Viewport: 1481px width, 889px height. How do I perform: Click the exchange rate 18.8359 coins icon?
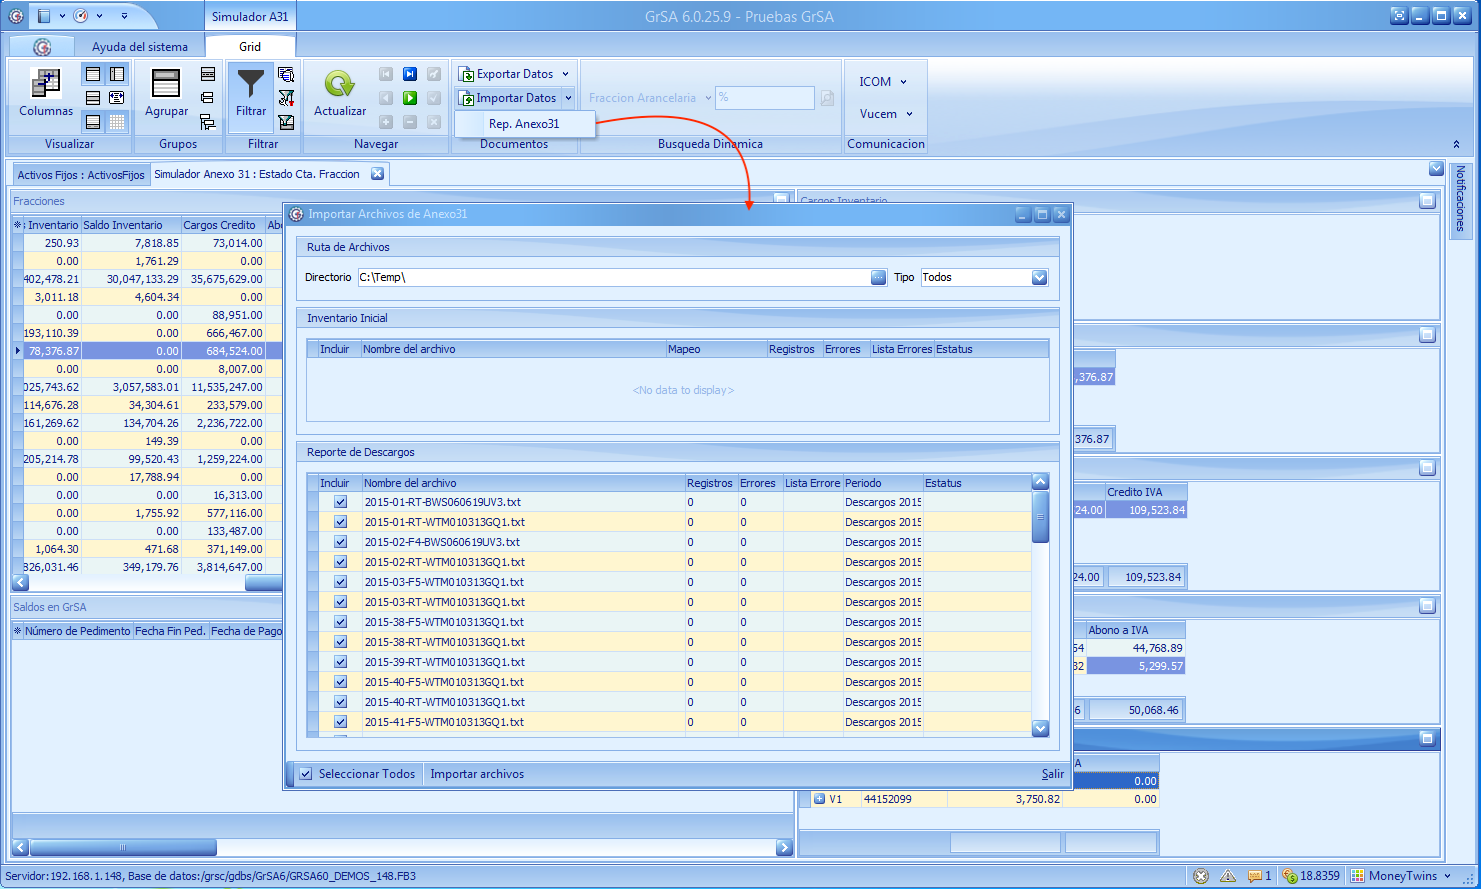point(1290,876)
